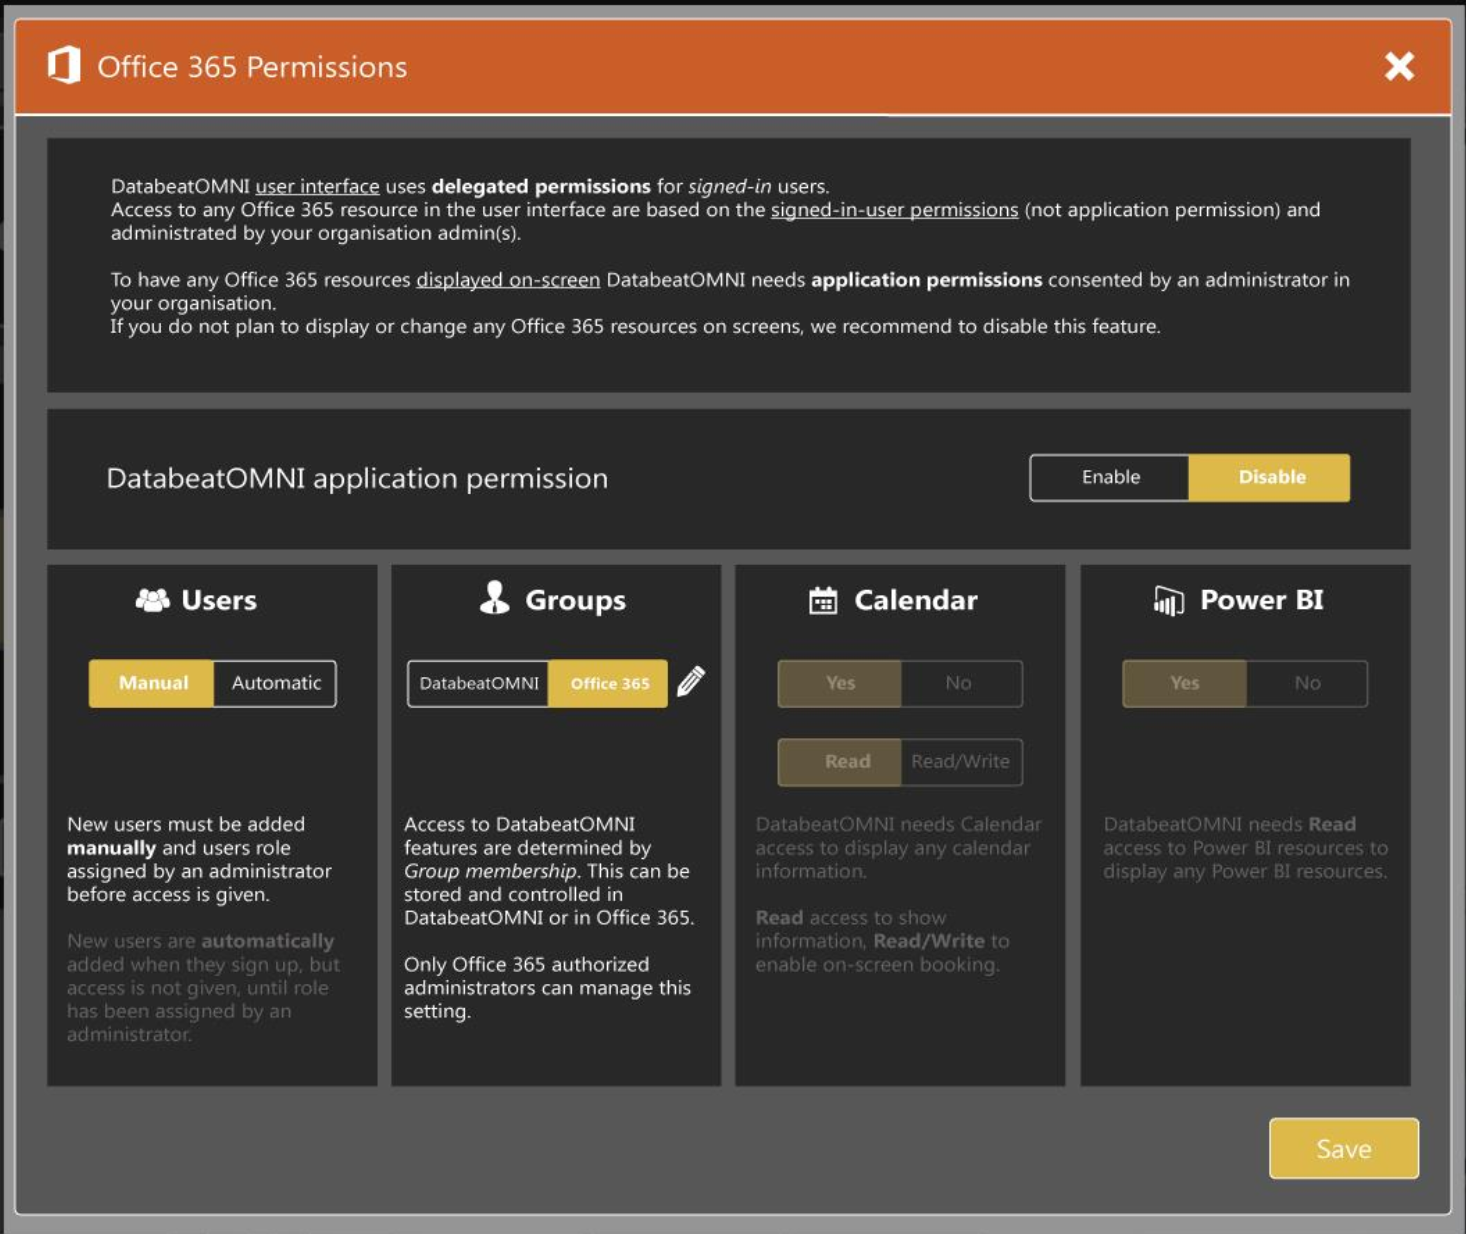Select Yes under Calendar
The height and width of the screenshot is (1234, 1466).
(840, 683)
